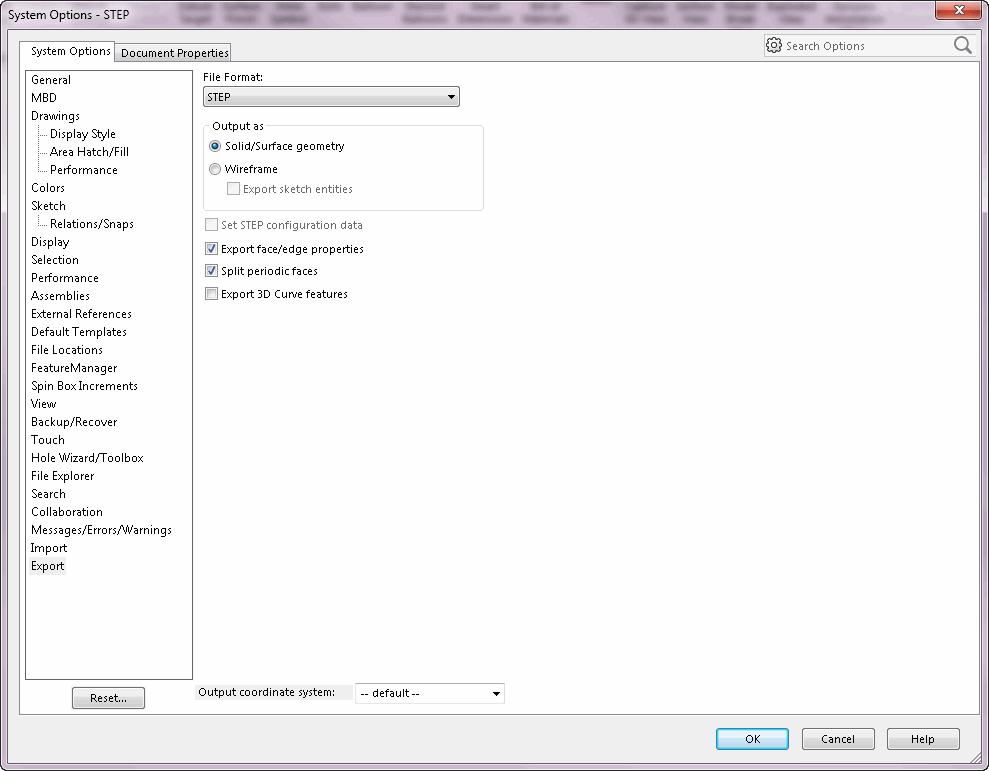
Task: Open External References options
Action: pyautogui.click(x=81, y=314)
